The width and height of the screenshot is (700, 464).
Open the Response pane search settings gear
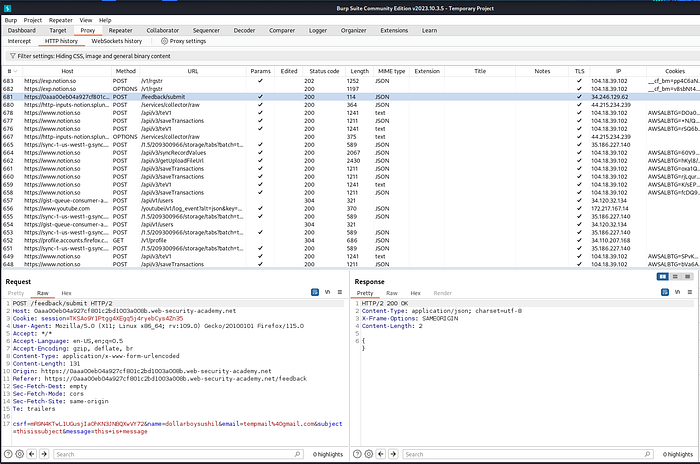click(x=369, y=454)
